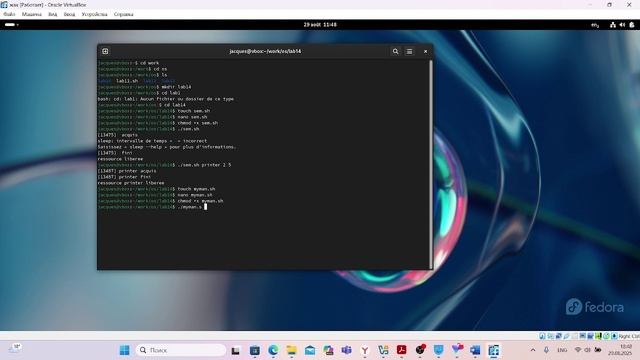Image resolution: width=640 pixels, height=360 pixels.
Task: Click the 'ressource printer liberee' output line
Action: [x=131, y=183]
